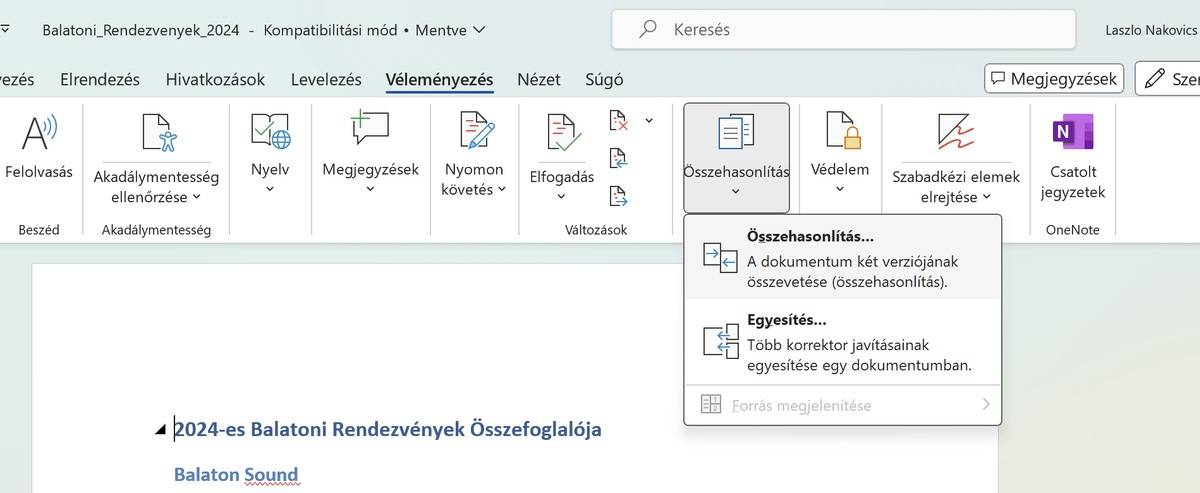Click the Megjegyzések button at top right

tap(1054, 78)
